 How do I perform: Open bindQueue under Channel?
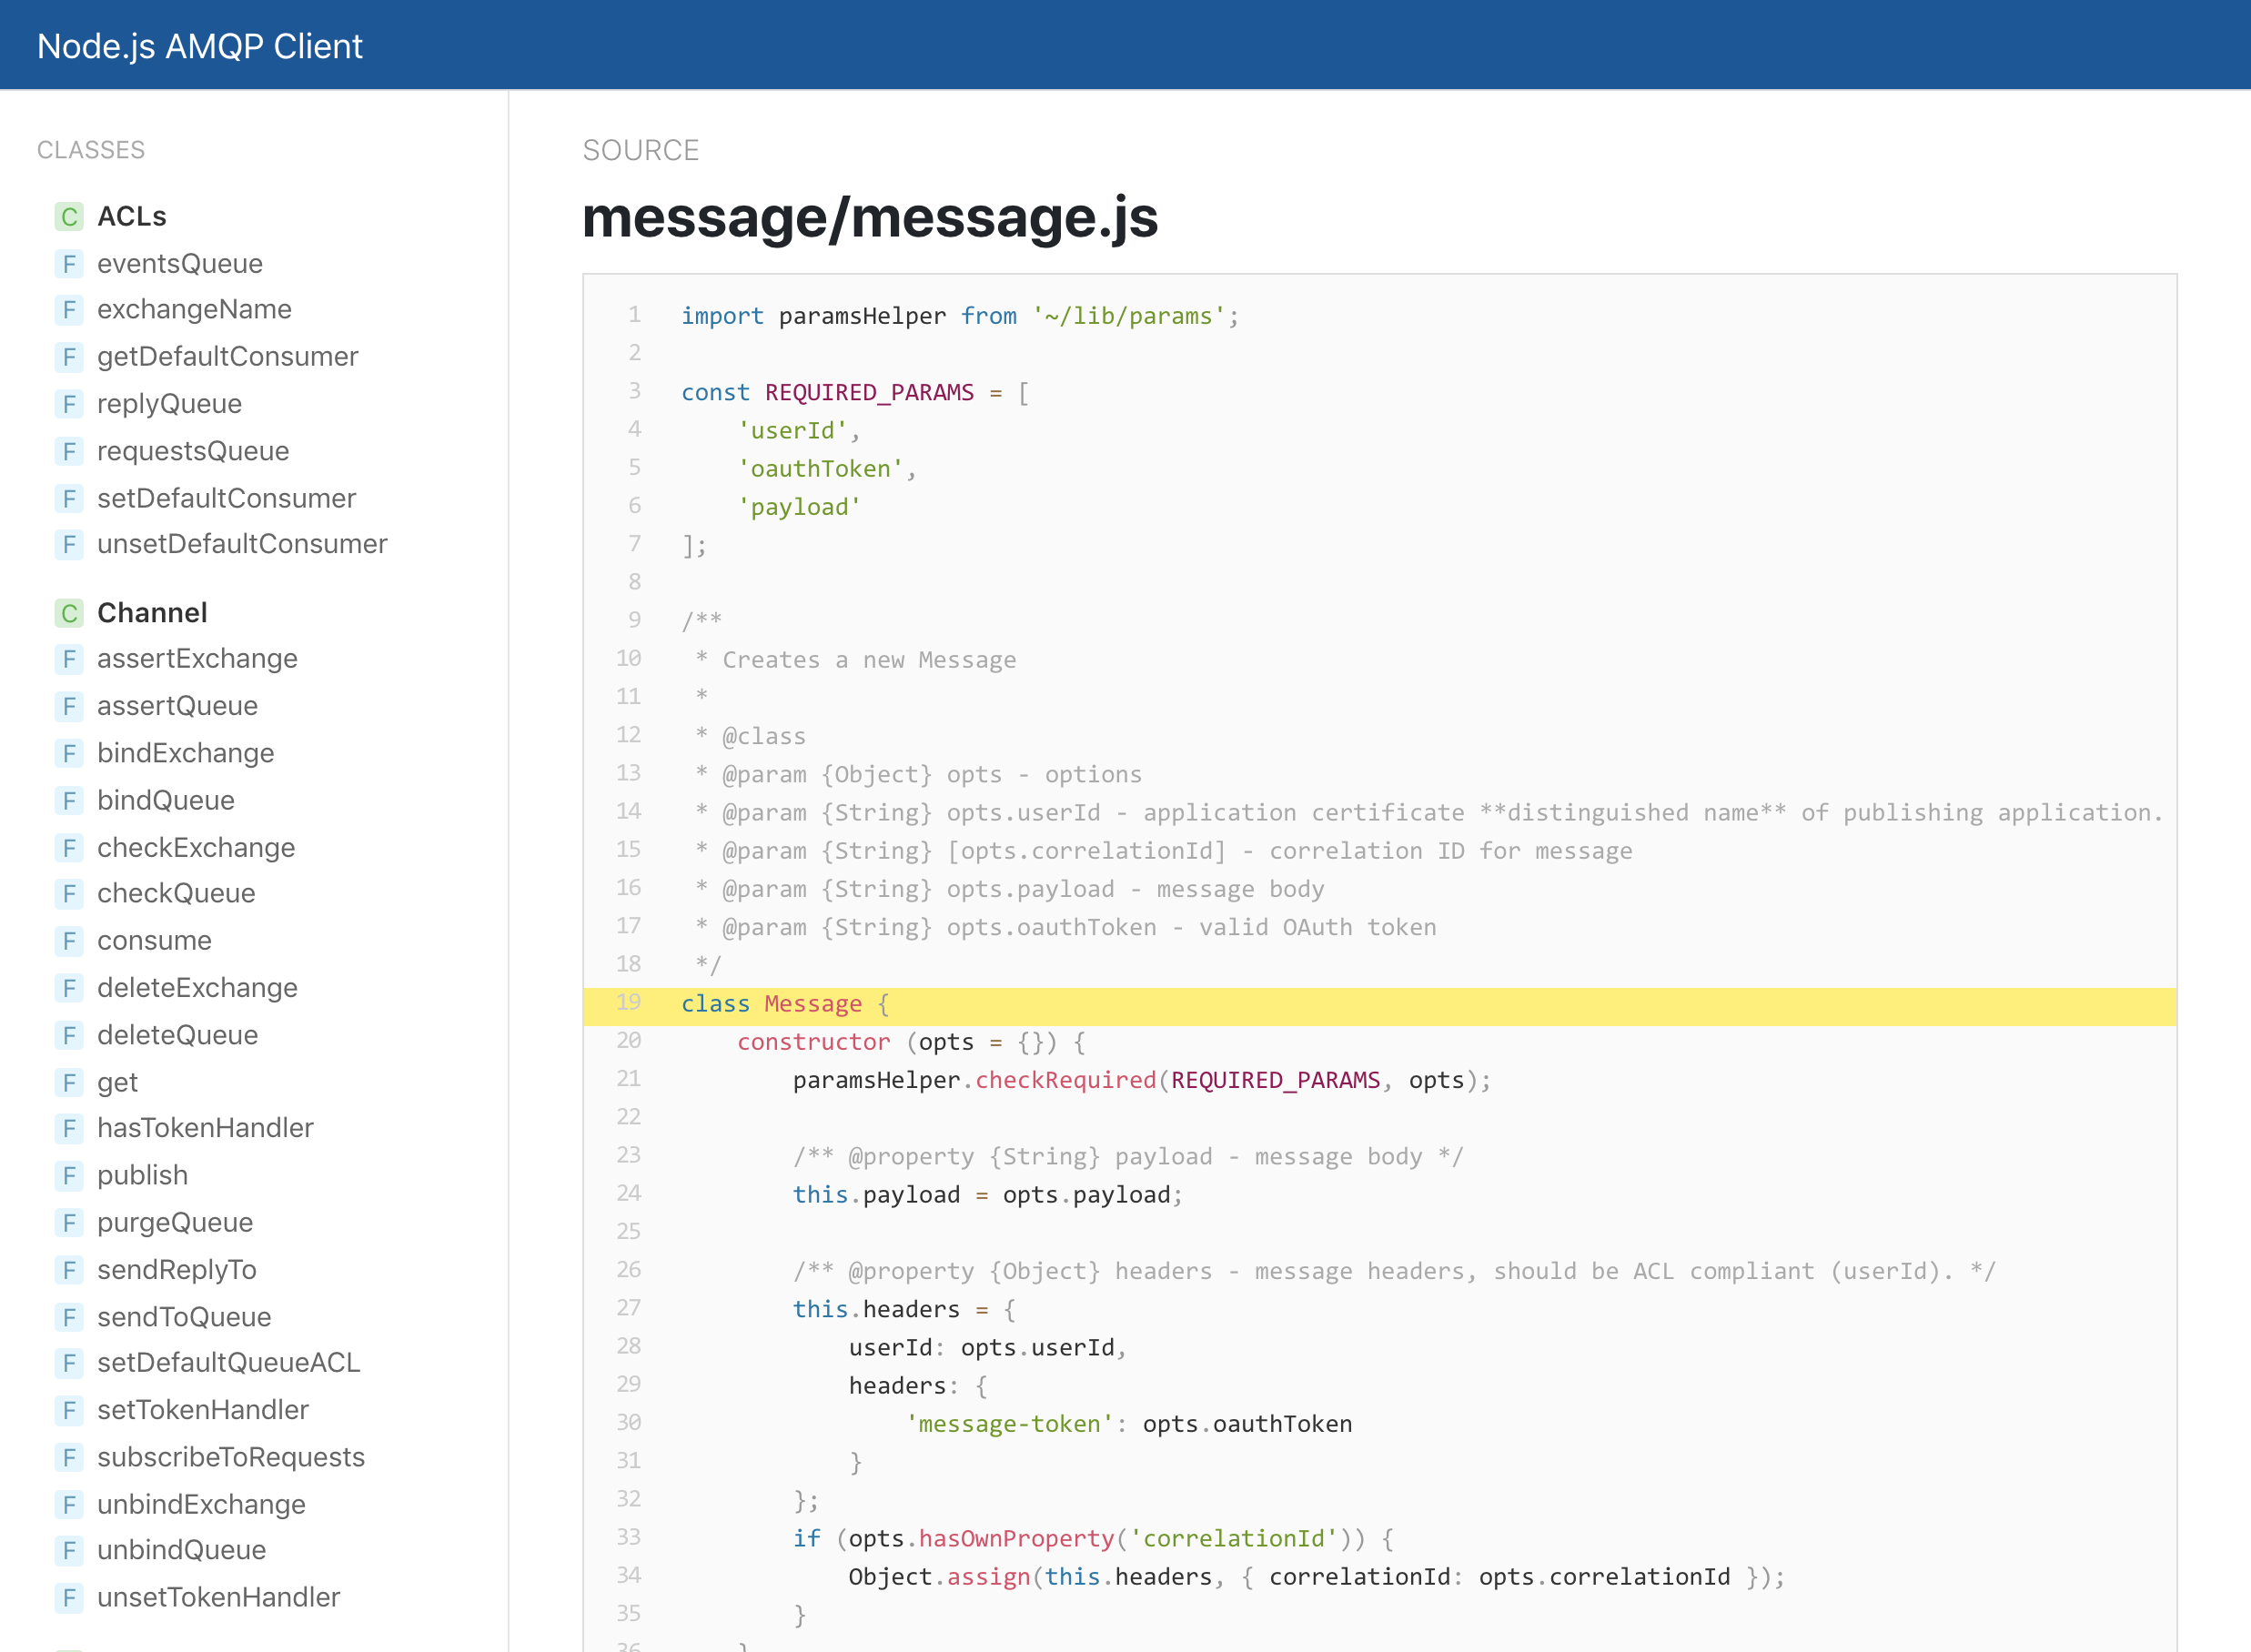click(166, 800)
